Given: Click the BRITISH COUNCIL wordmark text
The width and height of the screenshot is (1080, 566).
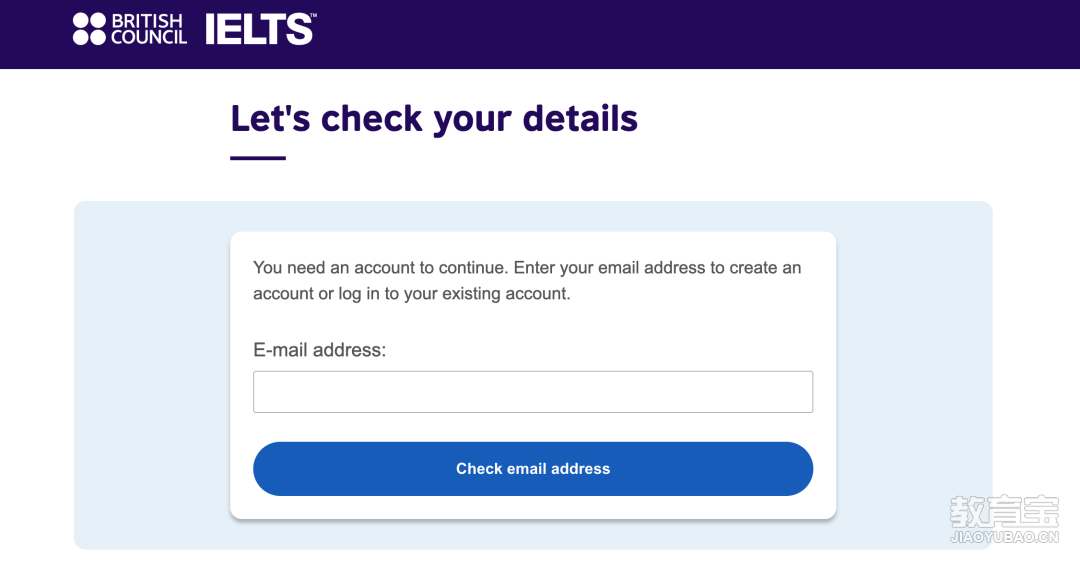Looking at the screenshot, I should [x=149, y=29].
